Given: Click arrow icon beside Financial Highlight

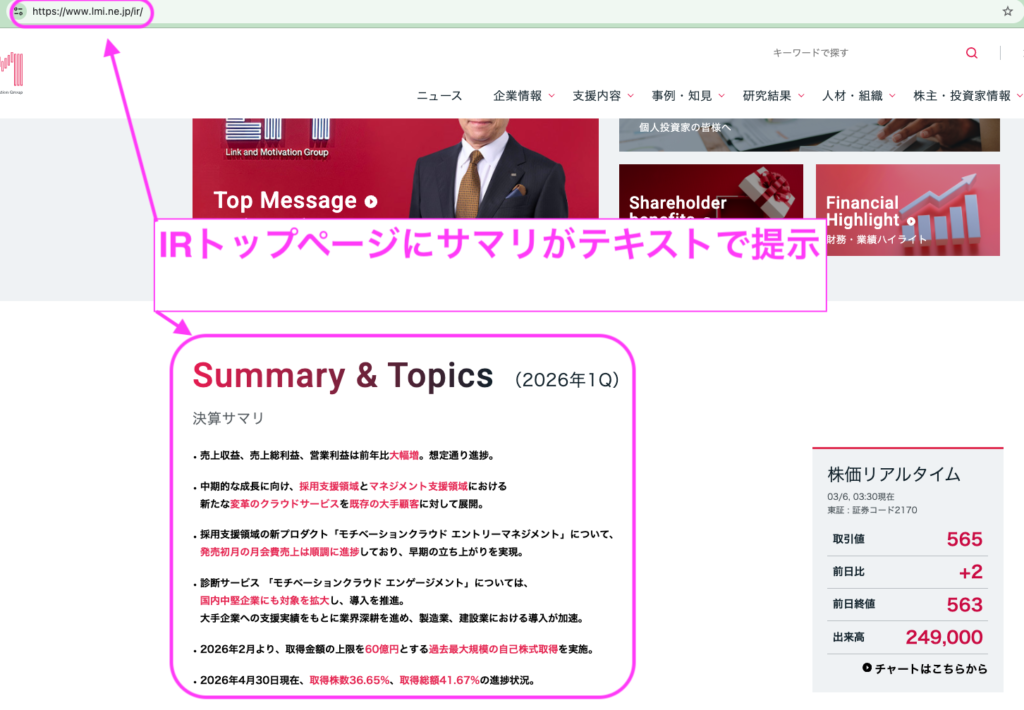Looking at the screenshot, I should click(911, 221).
